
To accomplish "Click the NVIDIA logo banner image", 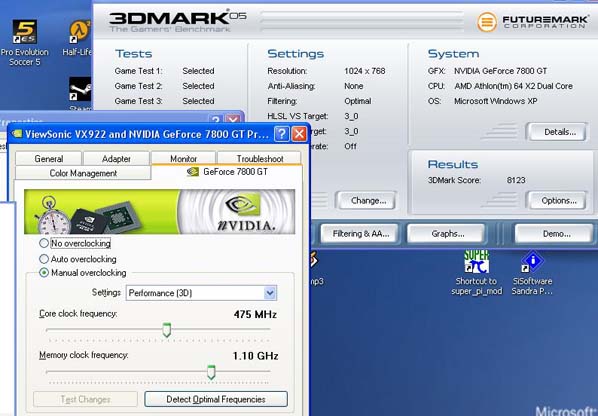I will coord(159,212).
